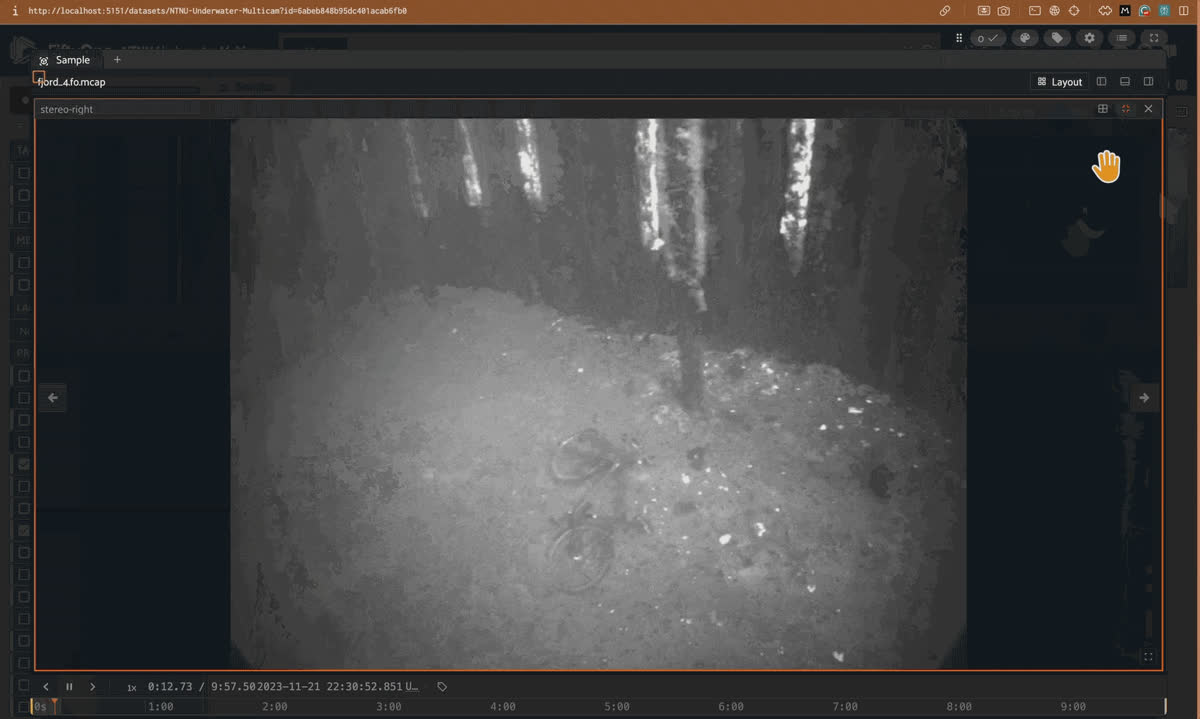The height and width of the screenshot is (719, 1200).
Task: Click the crosshair target icon in the browser toolbar
Action: point(1074,10)
